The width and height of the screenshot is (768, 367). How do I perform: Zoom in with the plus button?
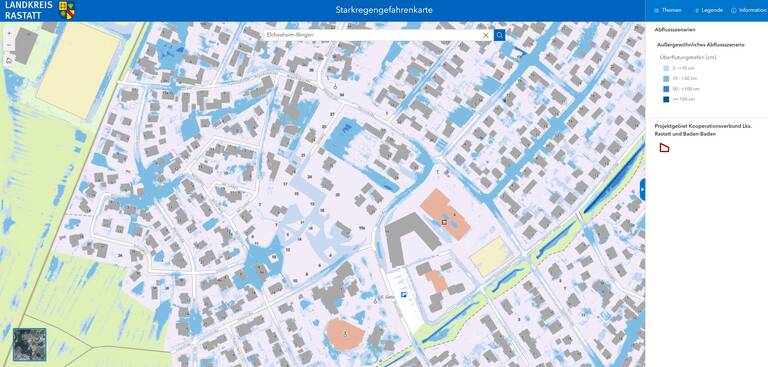pyautogui.click(x=9, y=33)
